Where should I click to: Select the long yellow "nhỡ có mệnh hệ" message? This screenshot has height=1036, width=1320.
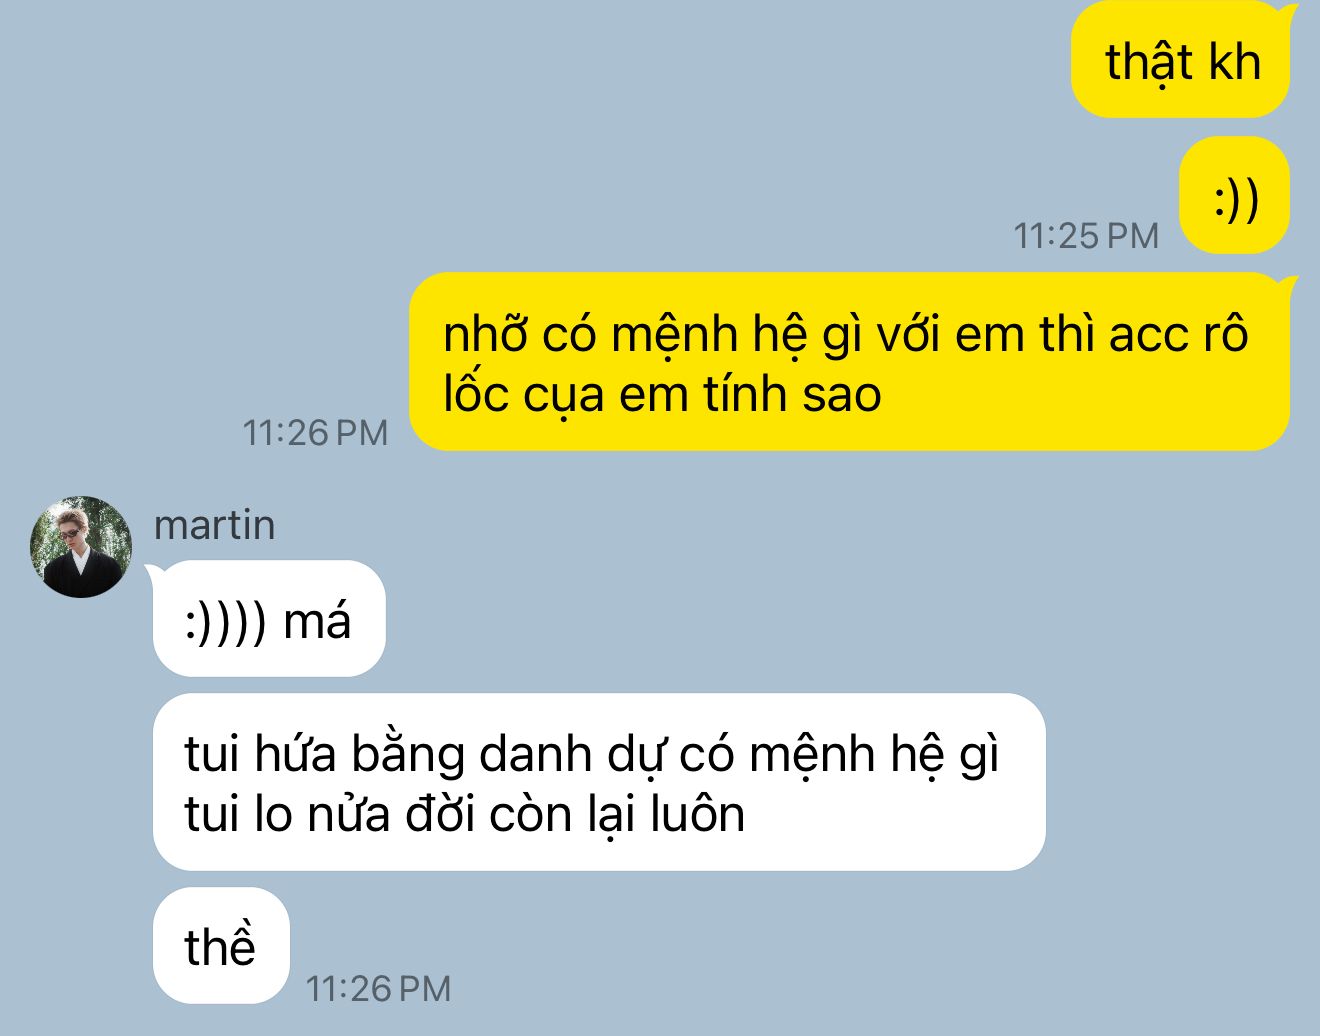[849, 362]
